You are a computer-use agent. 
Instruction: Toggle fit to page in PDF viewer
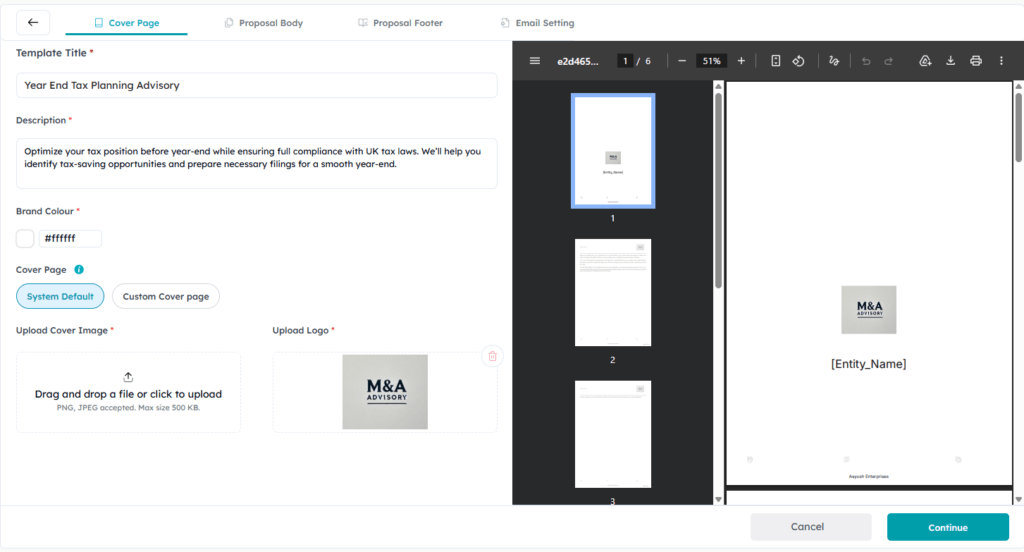coord(775,61)
